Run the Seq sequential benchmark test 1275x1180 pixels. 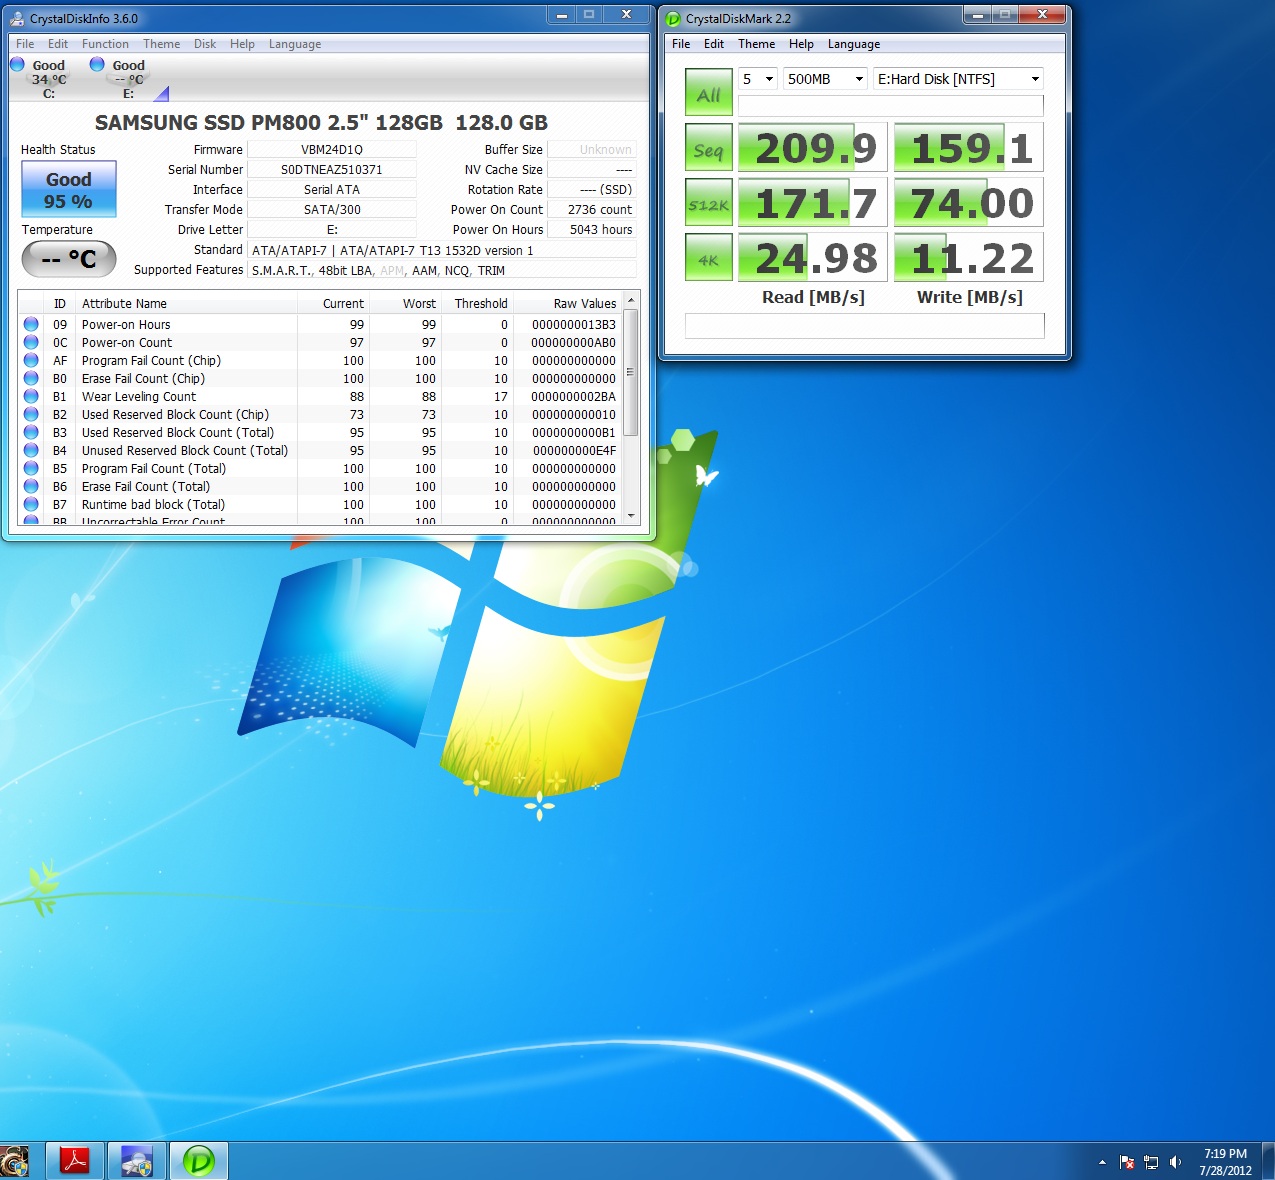[708, 148]
